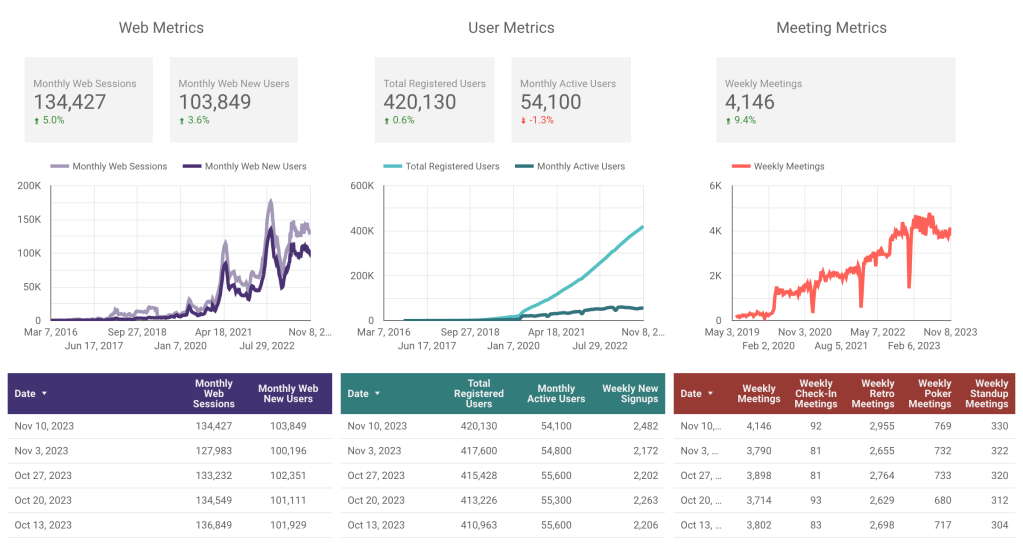1023x555 pixels.
Task: Click green up arrow under Weekly Meetings scorecard
Action: tap(728, 121)
